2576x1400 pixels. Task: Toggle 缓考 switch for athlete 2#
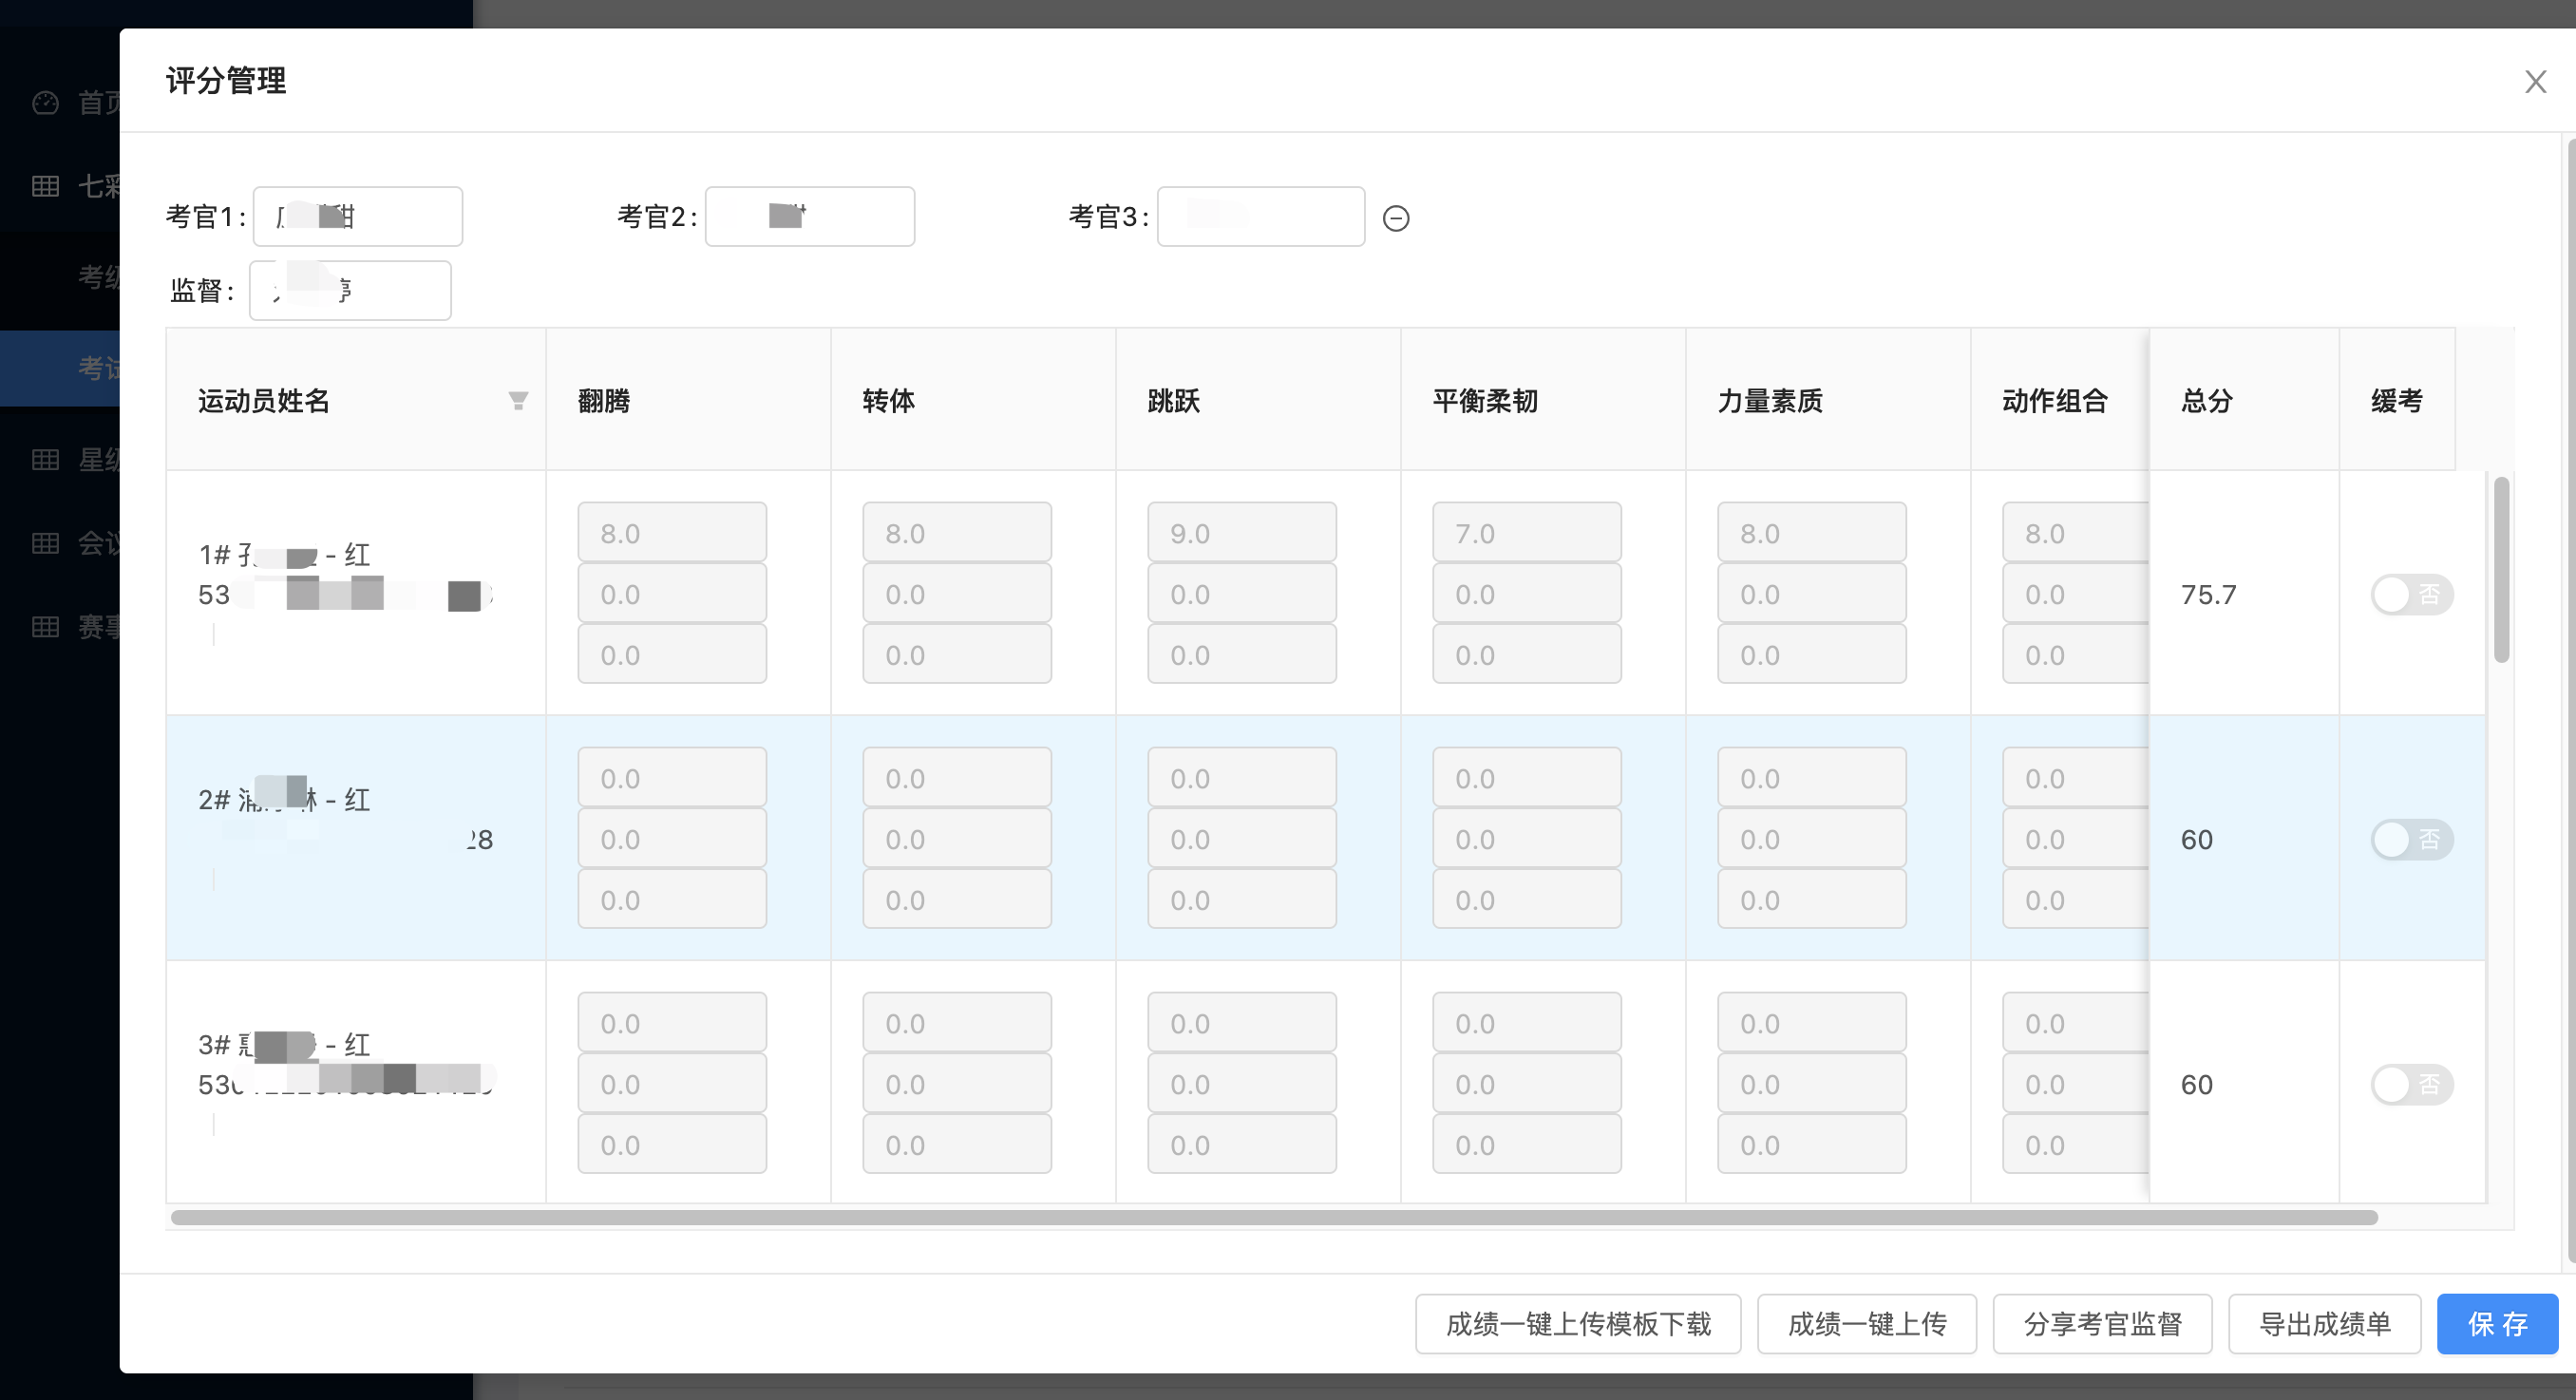2411,840
